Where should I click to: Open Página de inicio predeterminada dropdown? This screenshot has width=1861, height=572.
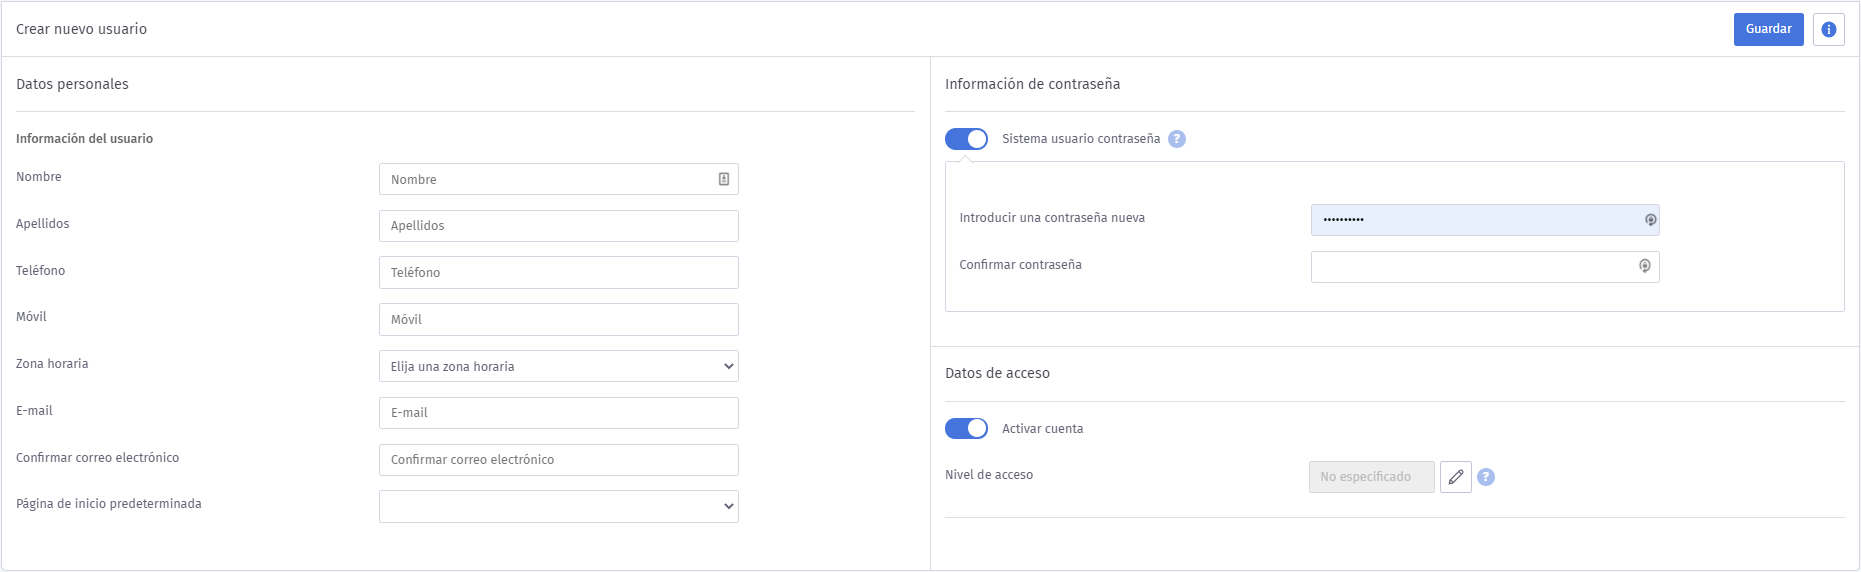[559, 506]
